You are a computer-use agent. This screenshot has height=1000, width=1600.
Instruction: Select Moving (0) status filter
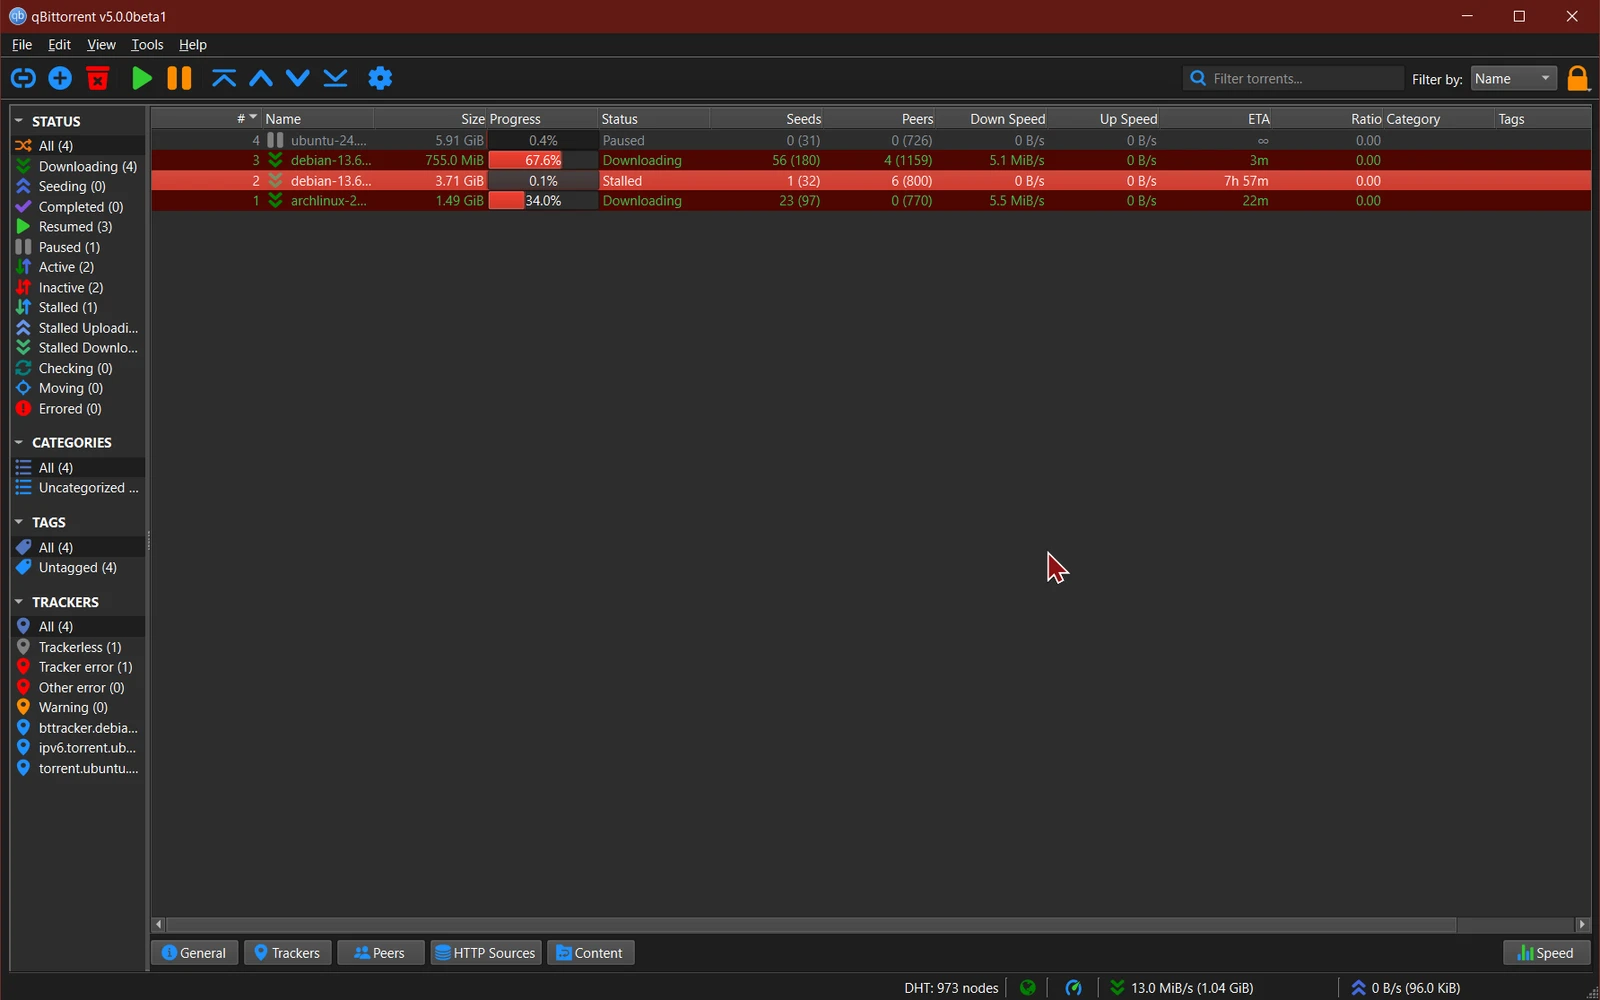point(77,388)
